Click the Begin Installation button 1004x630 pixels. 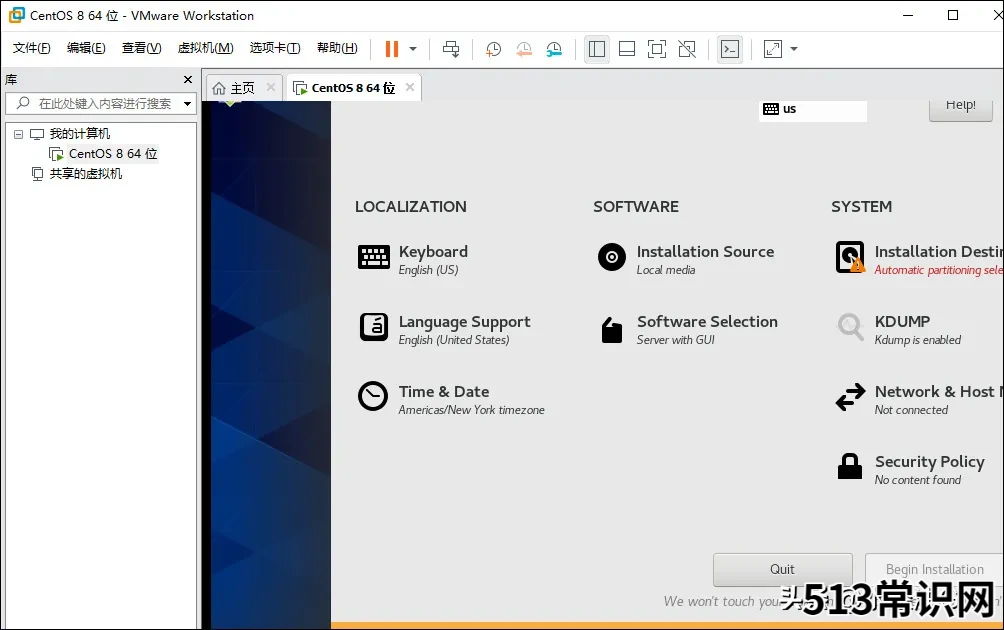coord(934,569)
